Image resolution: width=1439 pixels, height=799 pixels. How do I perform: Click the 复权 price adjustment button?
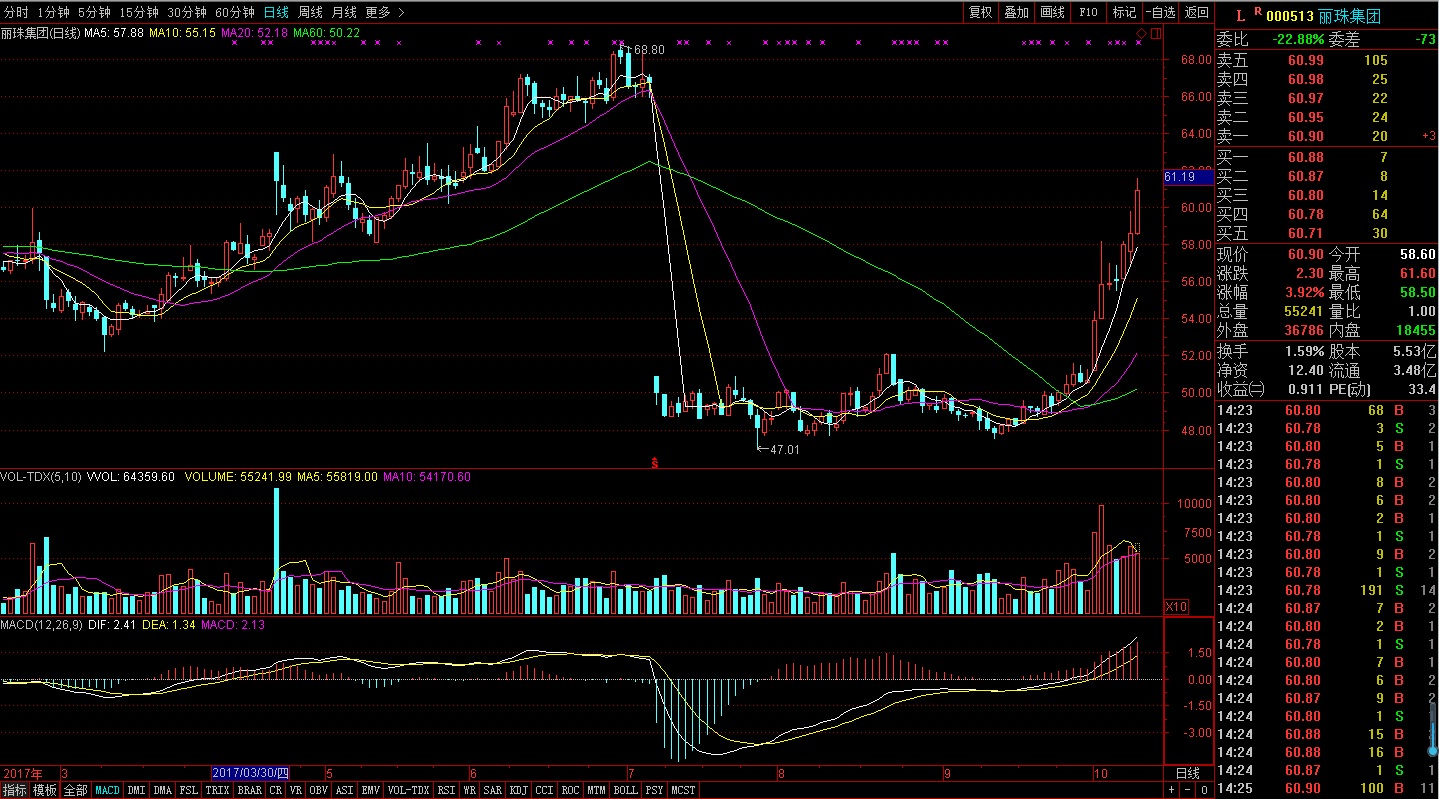click(980, 12)
